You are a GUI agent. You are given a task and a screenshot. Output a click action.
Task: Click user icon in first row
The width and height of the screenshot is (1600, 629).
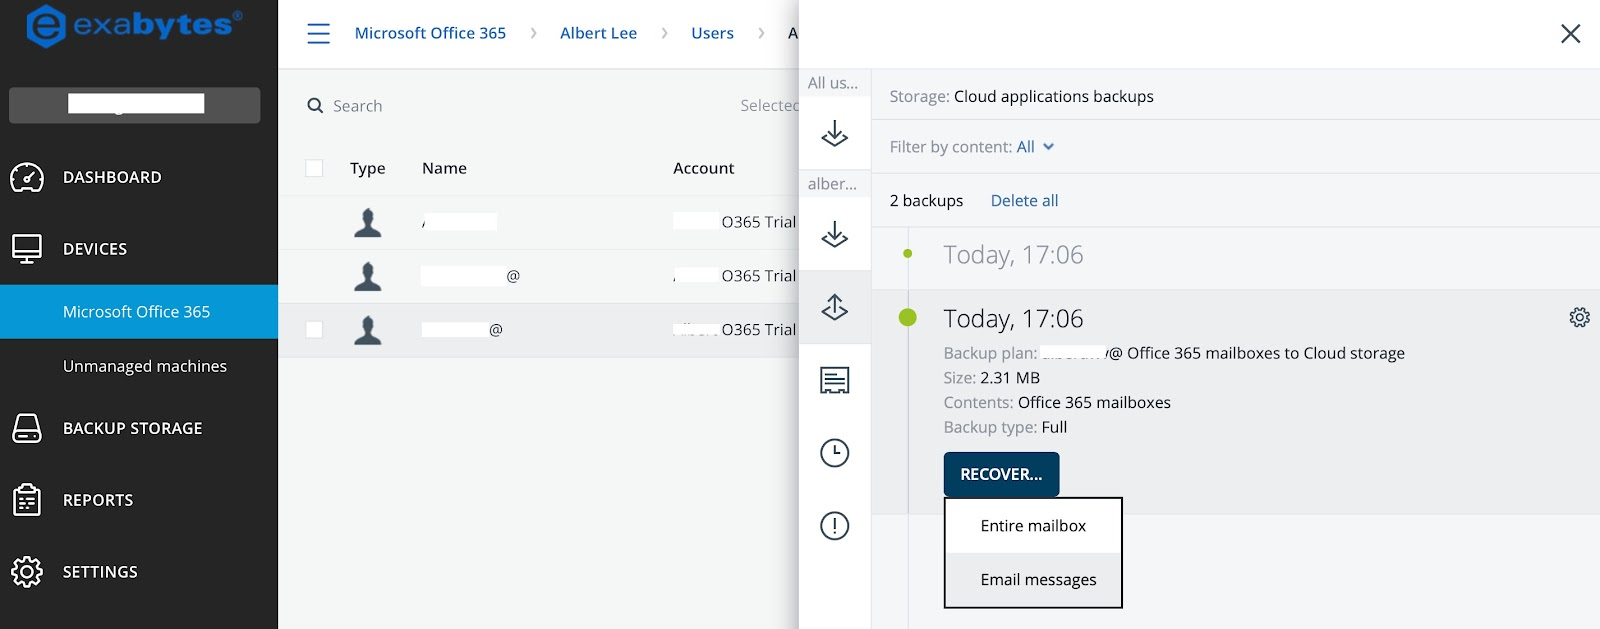368,222
